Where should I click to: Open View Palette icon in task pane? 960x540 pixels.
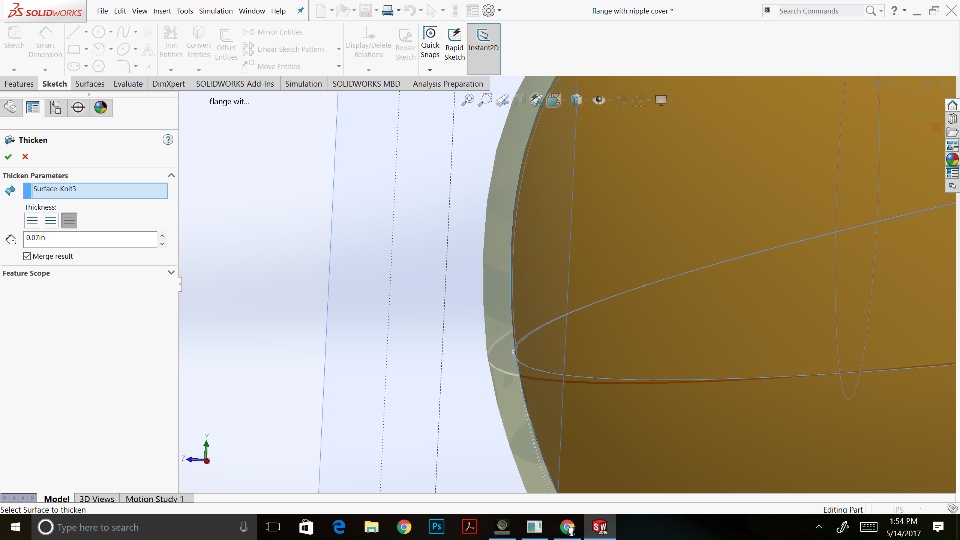(952, 146)
